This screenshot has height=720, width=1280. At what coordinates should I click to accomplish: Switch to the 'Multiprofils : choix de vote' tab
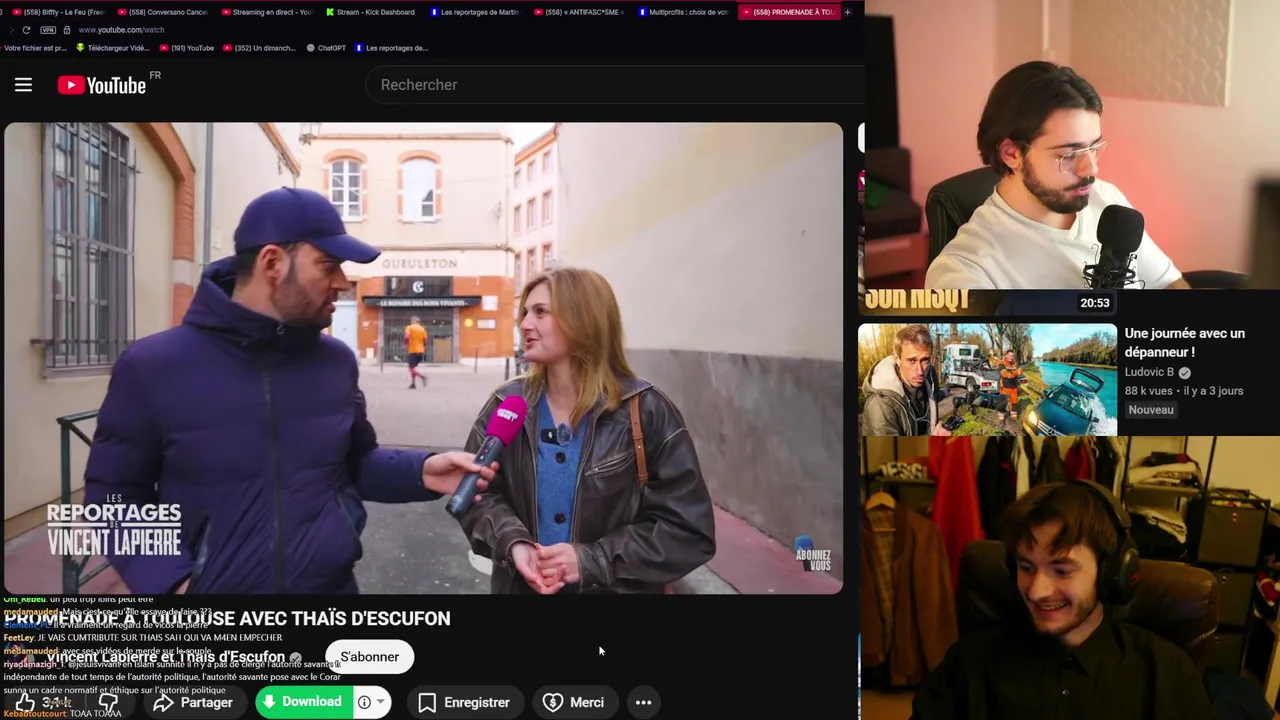pyautogui.click(x=682, y=12)
